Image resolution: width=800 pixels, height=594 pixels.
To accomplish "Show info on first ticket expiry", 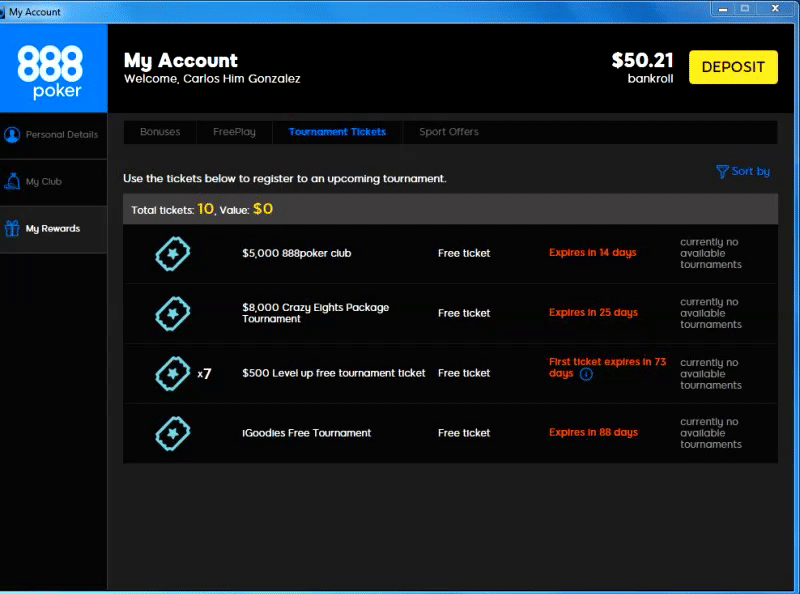I will tap(586, 374).
